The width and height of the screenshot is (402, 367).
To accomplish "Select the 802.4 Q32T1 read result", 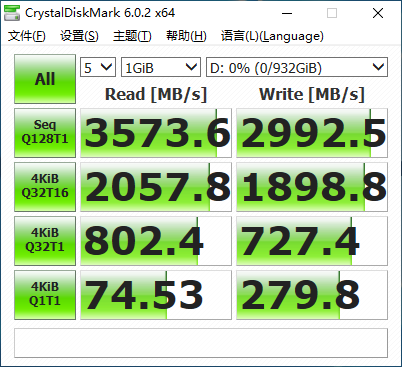I will 156,241.
